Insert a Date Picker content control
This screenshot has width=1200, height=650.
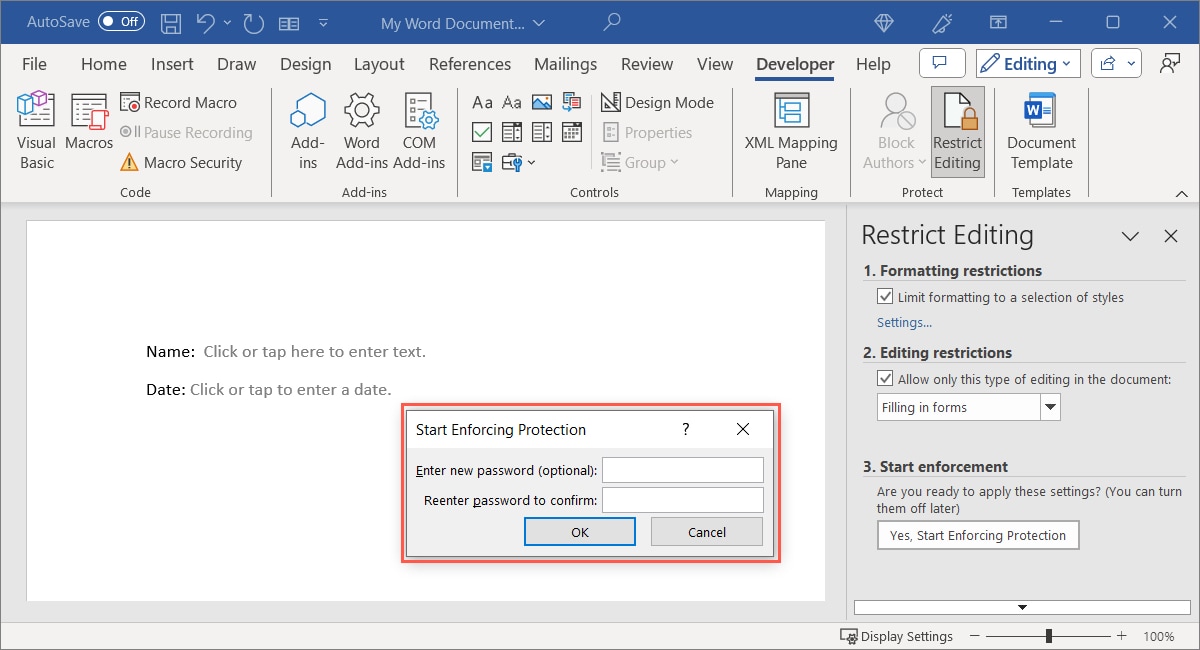pyautogui.click(x=571, y=132)
